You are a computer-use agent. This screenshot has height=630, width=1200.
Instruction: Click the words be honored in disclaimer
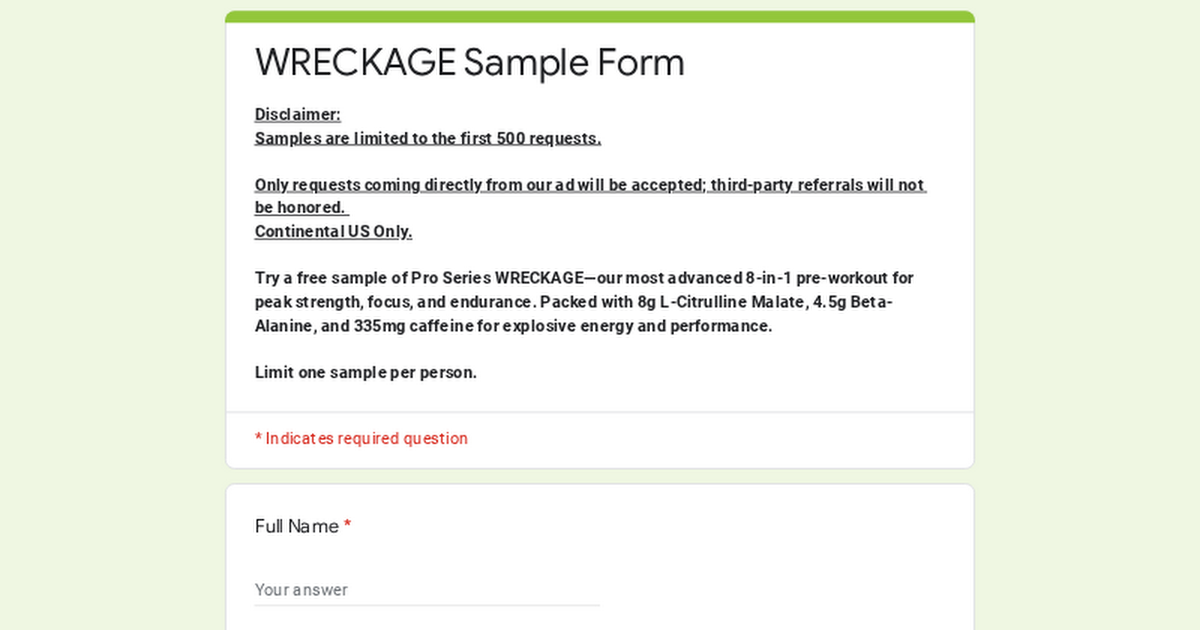[300, 208]
